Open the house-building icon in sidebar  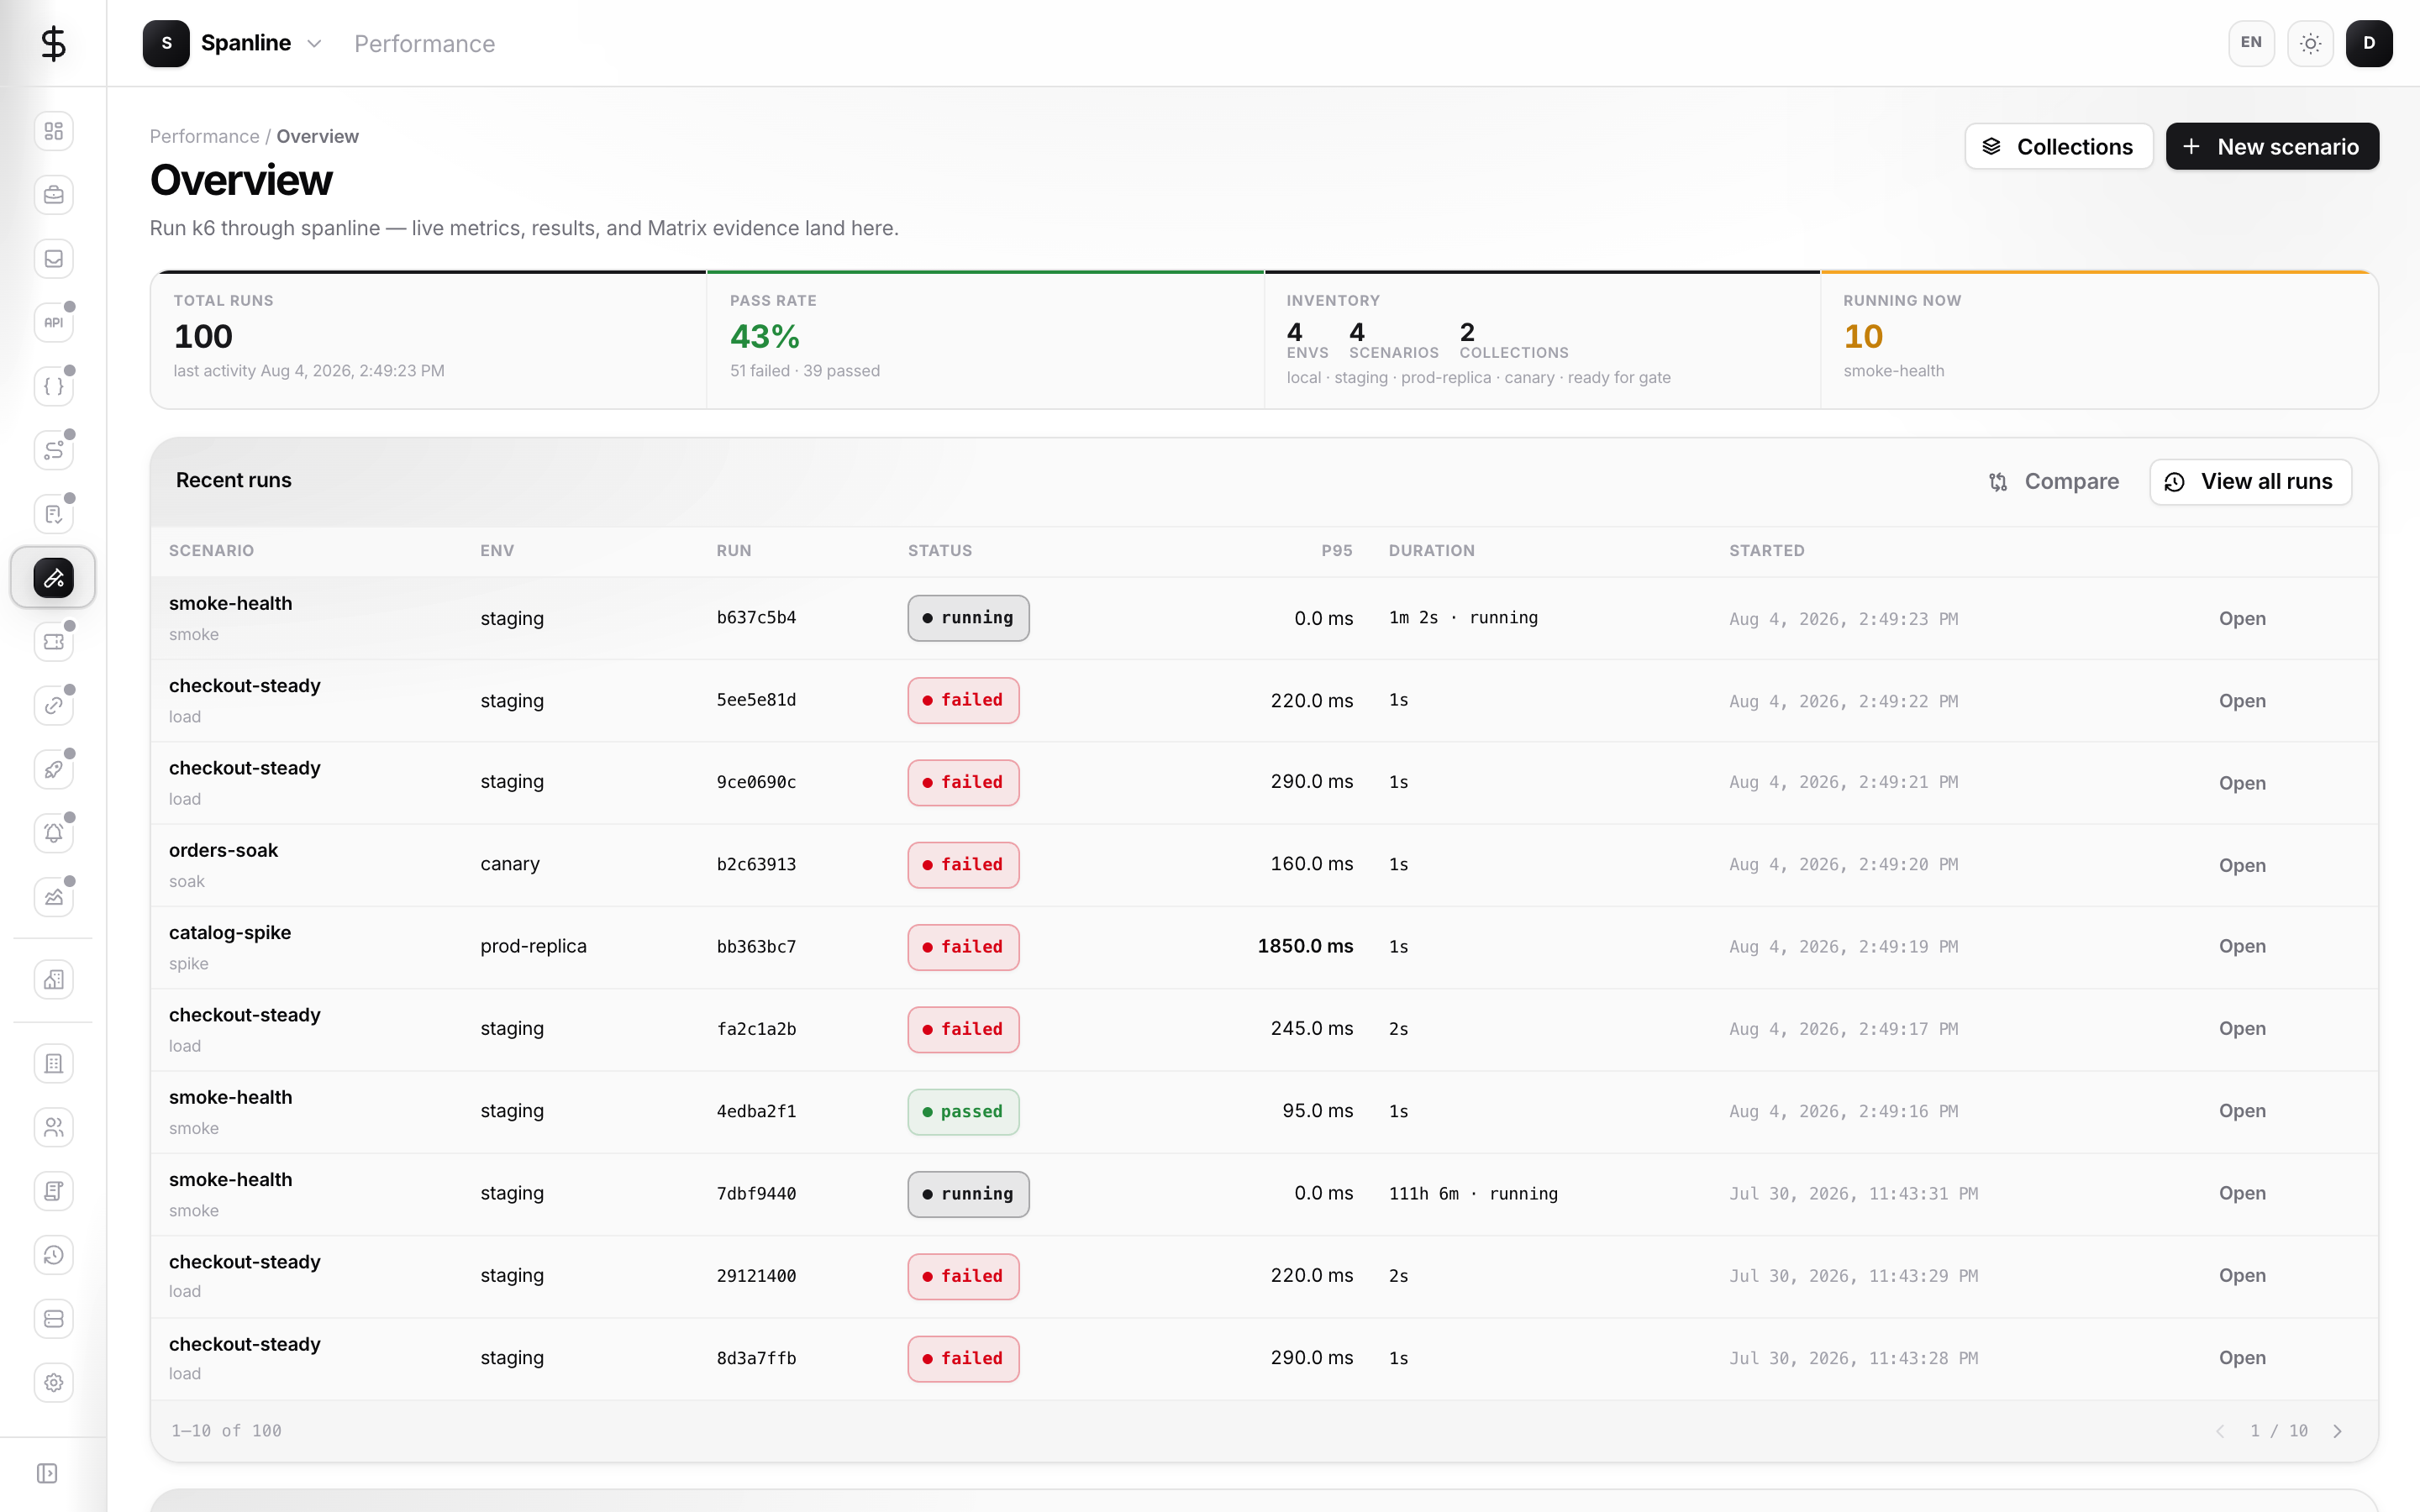[x=54, y=980]
